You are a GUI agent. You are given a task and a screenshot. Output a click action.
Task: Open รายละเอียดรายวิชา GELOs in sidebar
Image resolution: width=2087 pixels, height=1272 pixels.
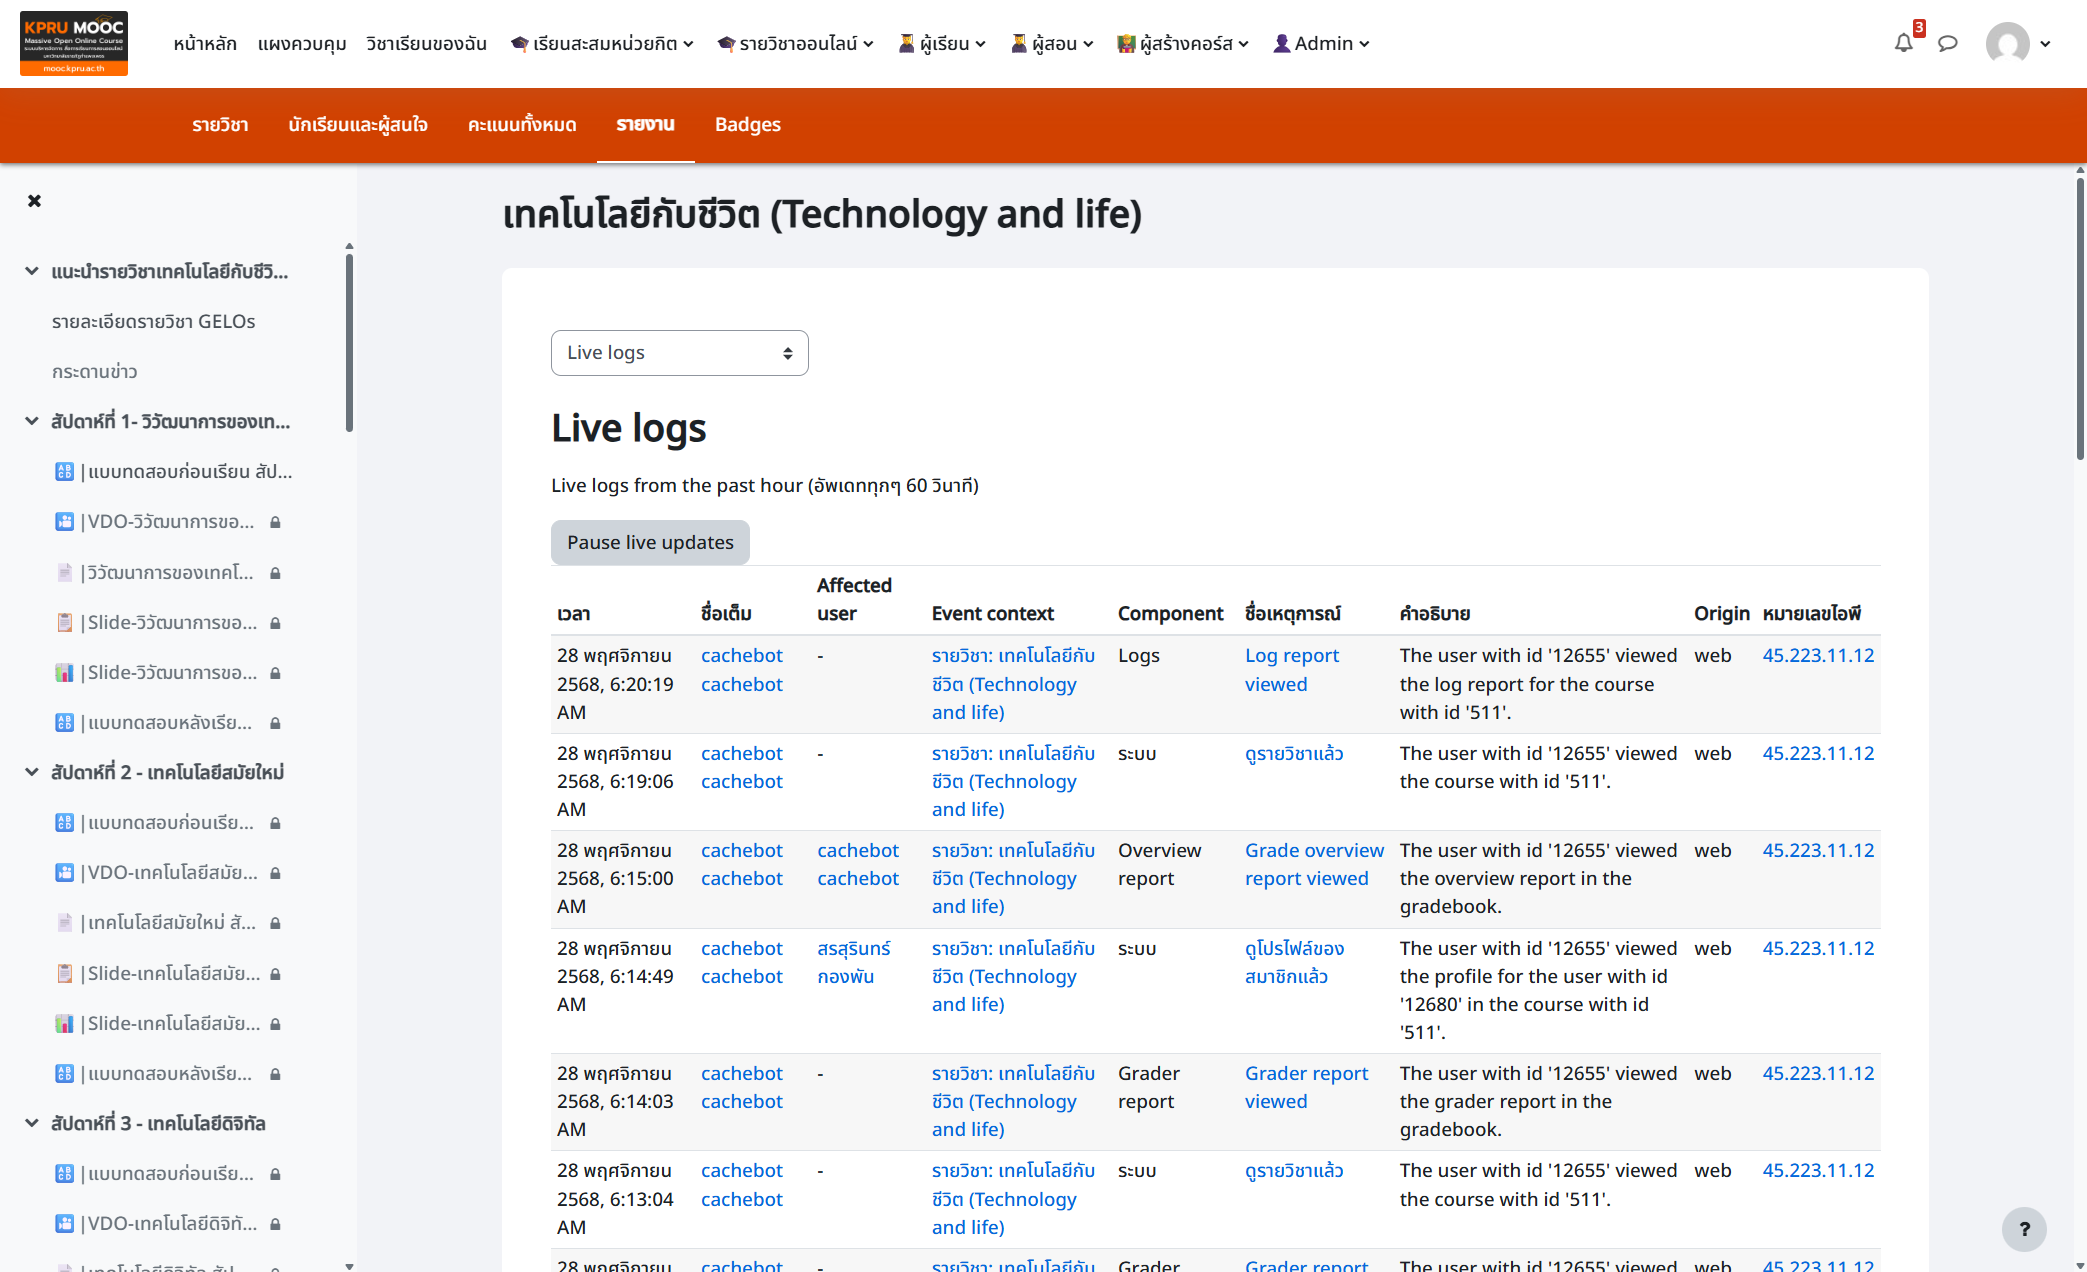click(x=154, y=321)
